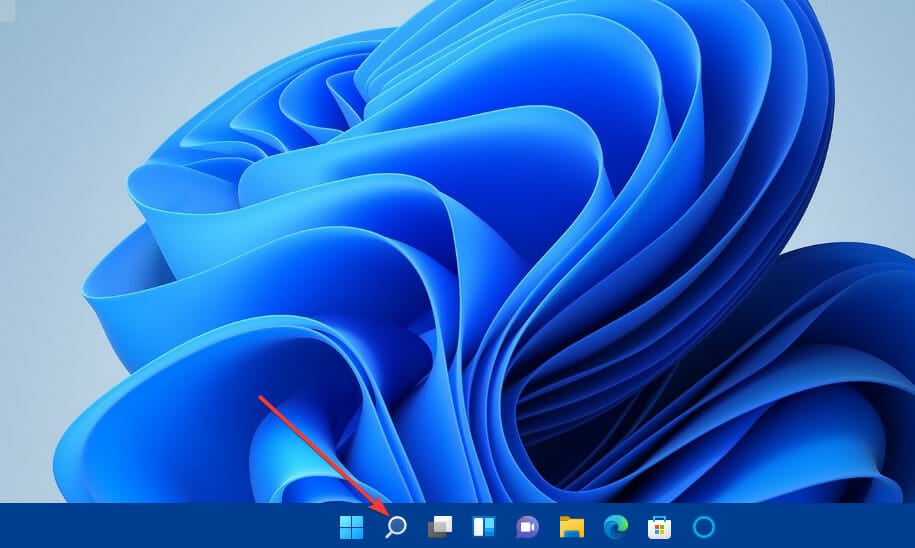Open Task View from the taskbar
Screen dimensions: 915x548
point(439,527)
